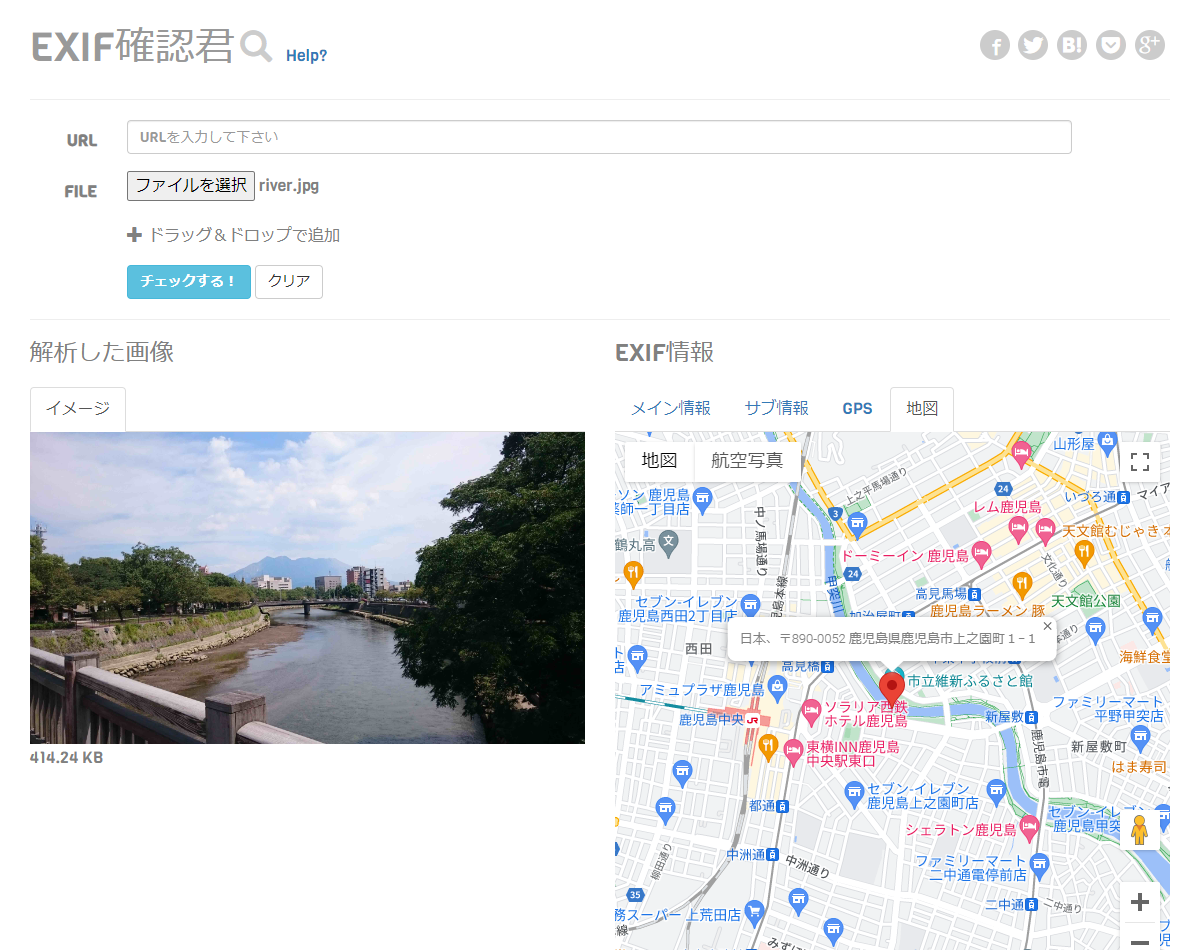
Task: Click the ドラッグ&ドロップで追加 plus area
Action: pos(234,235)
